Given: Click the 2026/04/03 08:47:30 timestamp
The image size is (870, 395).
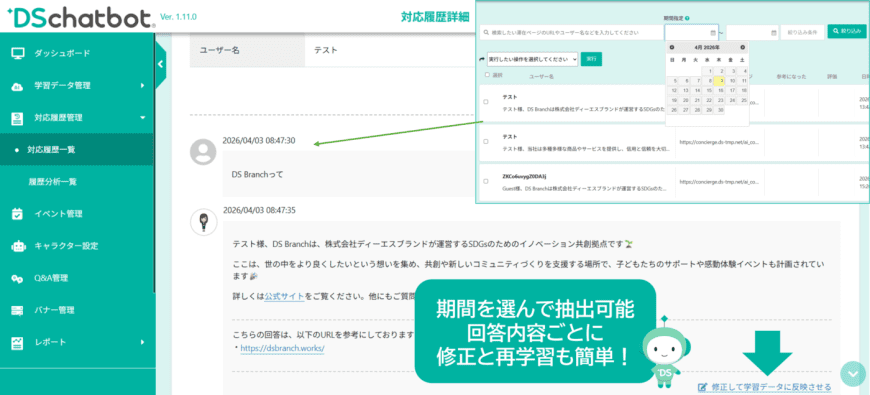Looking at the screenshot, I should [259, 141].
